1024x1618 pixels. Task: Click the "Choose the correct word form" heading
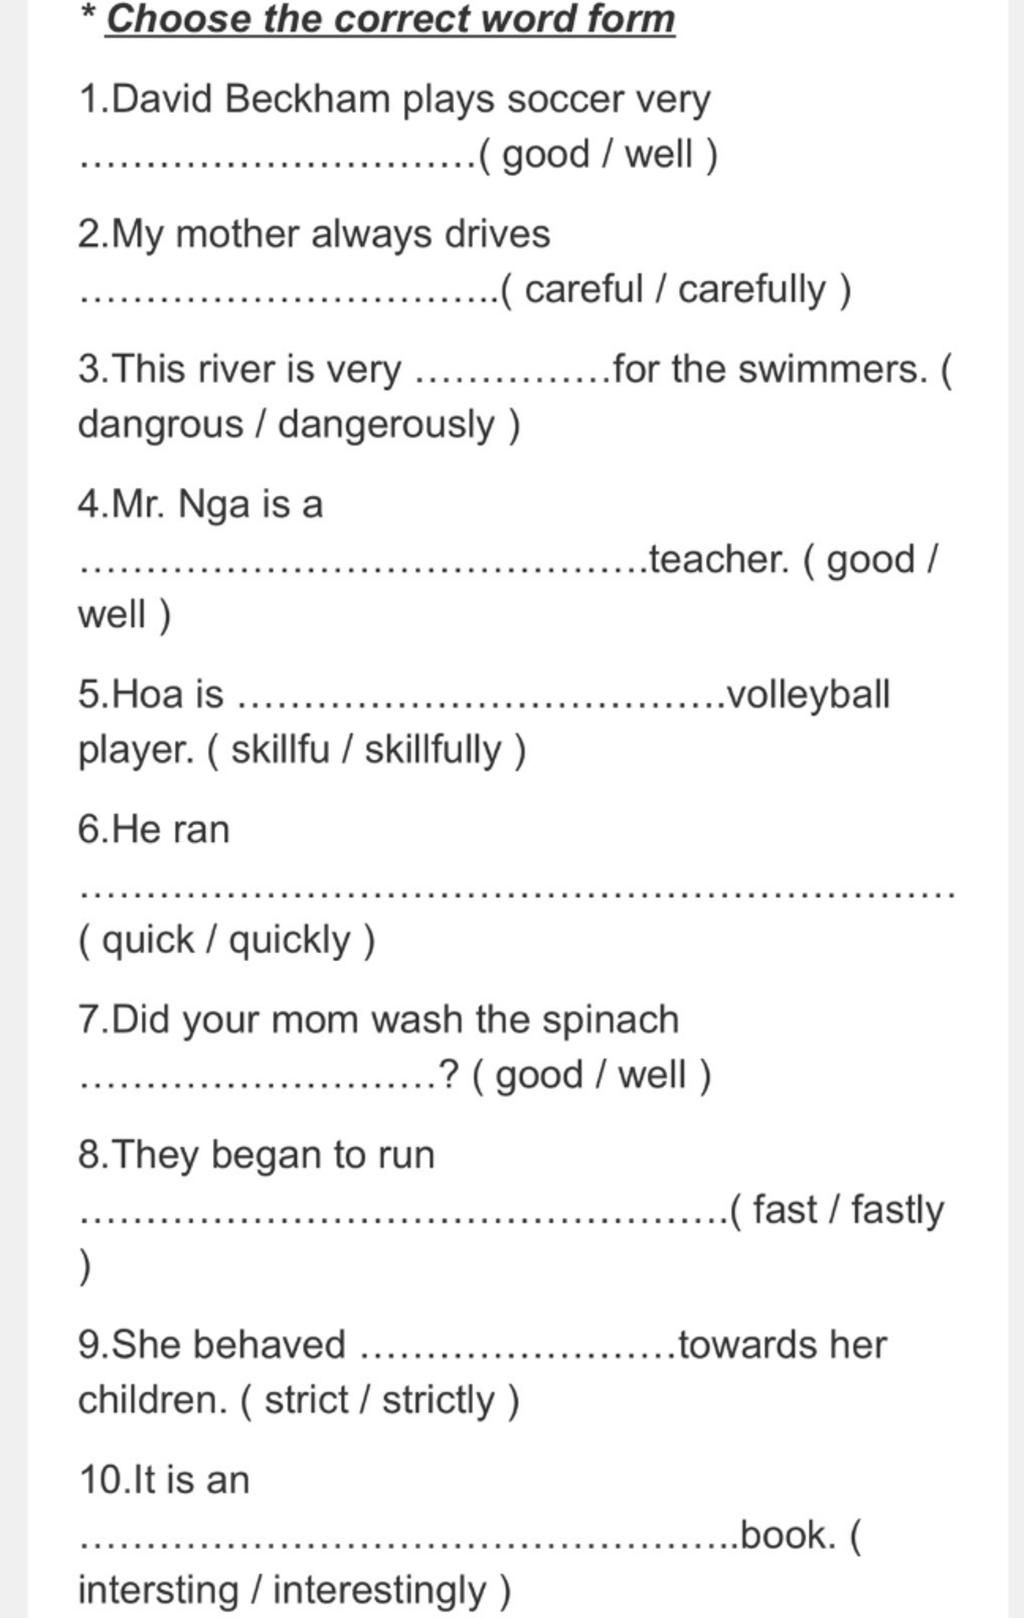[x=390, y=19]
